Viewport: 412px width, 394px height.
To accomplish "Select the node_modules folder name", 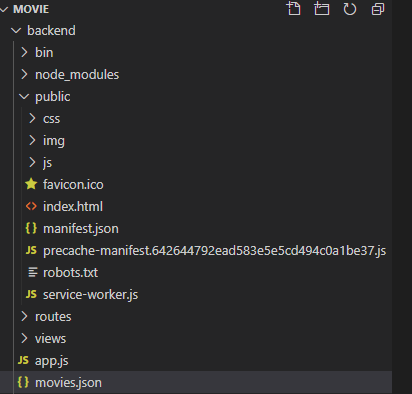I will [x=77, y=75].
